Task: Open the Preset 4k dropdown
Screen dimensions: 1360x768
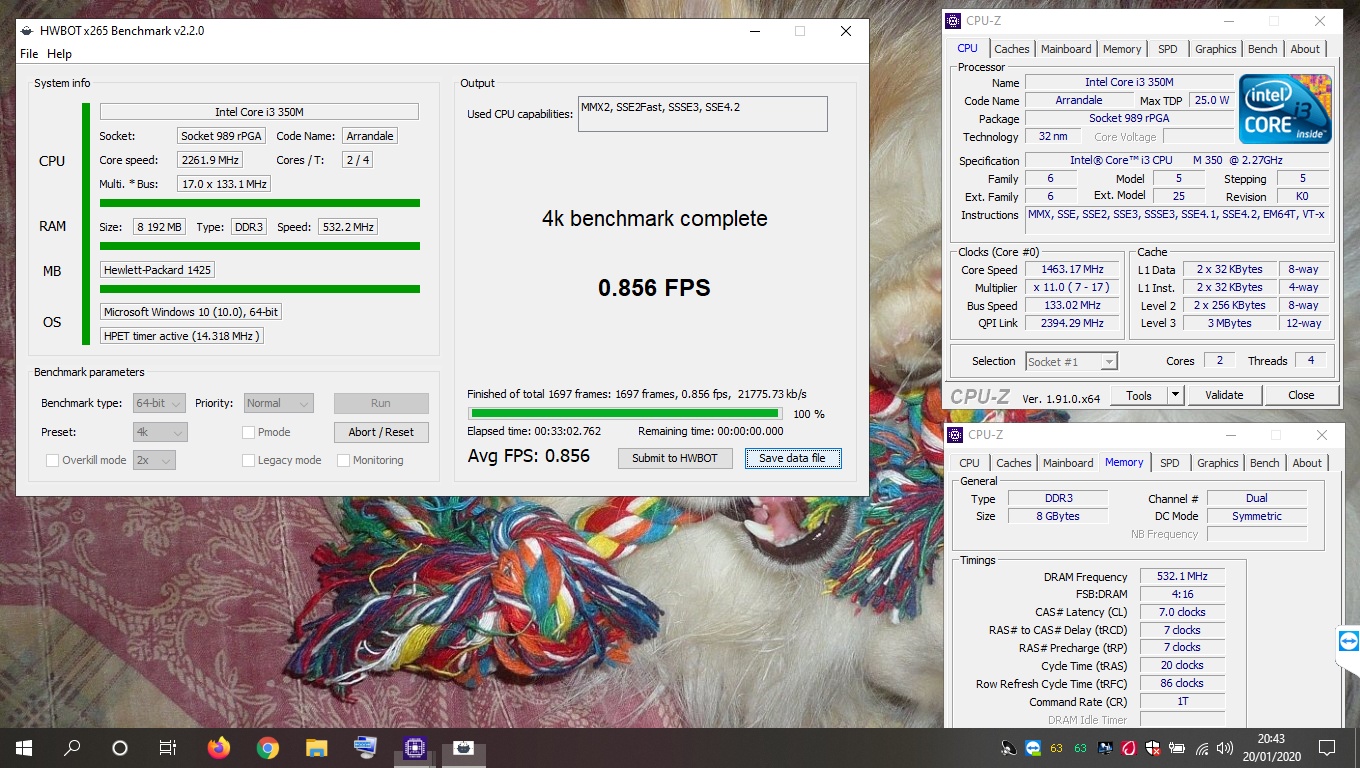Action: coord(159,432)
